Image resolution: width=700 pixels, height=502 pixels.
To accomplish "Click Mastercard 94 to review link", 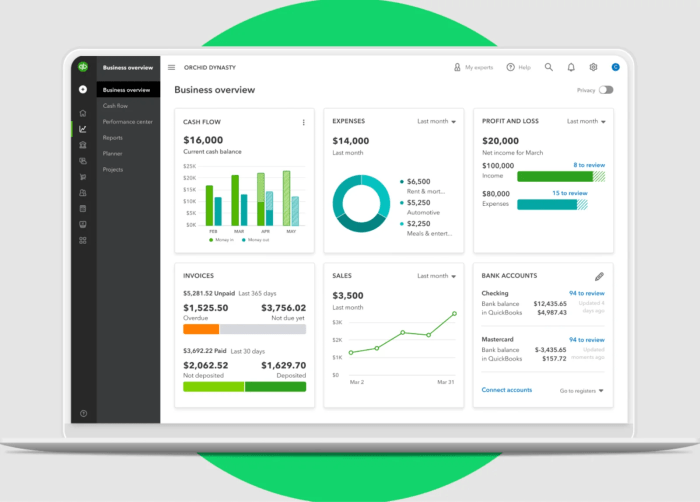I will tap(587, 340).
